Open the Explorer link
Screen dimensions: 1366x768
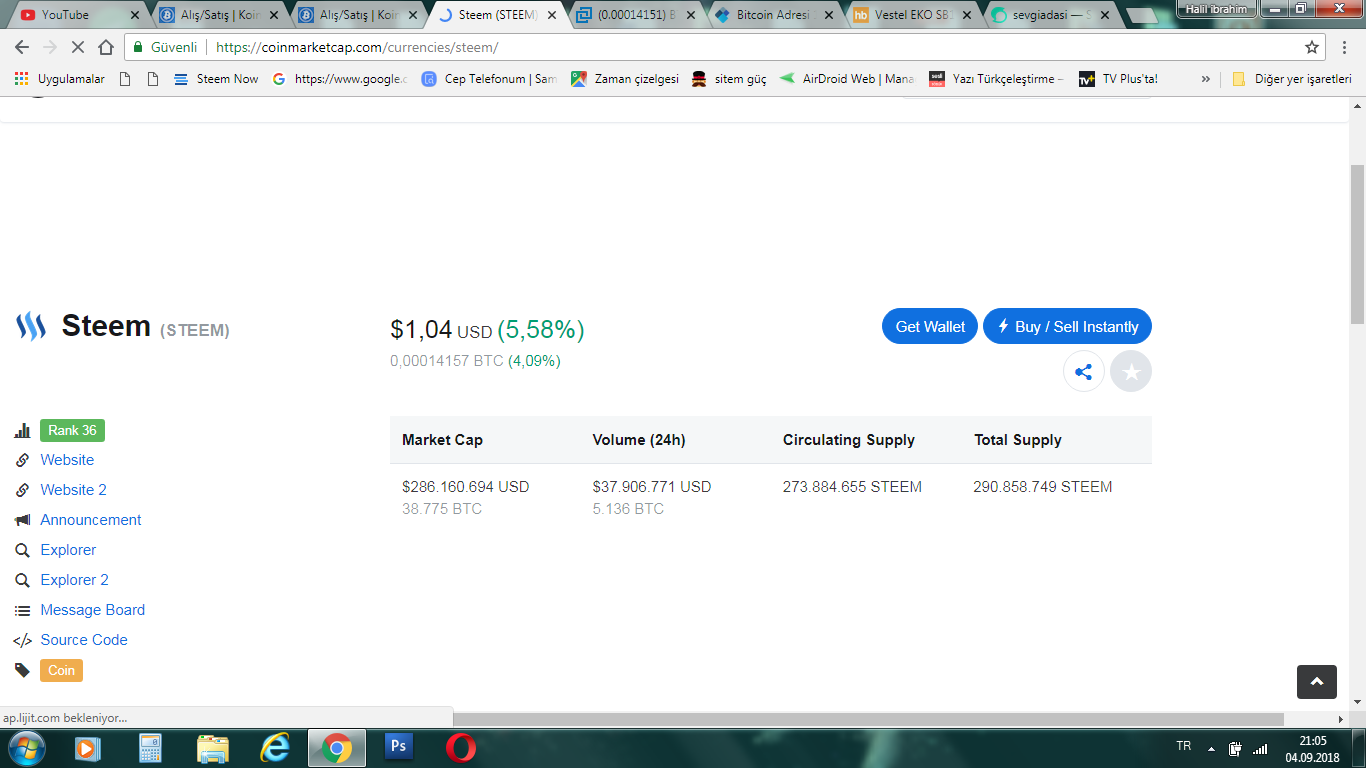[68, 550]
